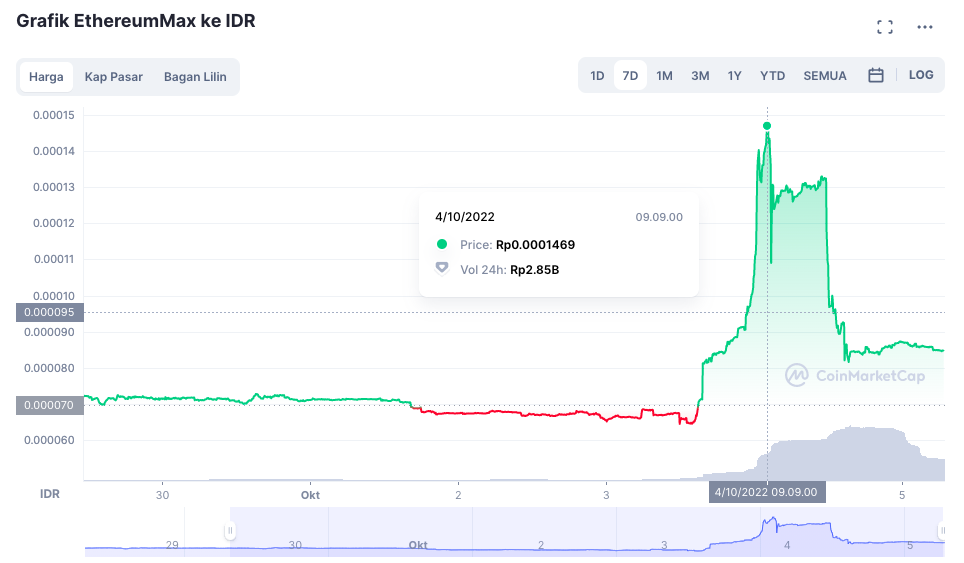Select 1D time range
This screenshot has height=563, width=964.
(x=597, y=76)
